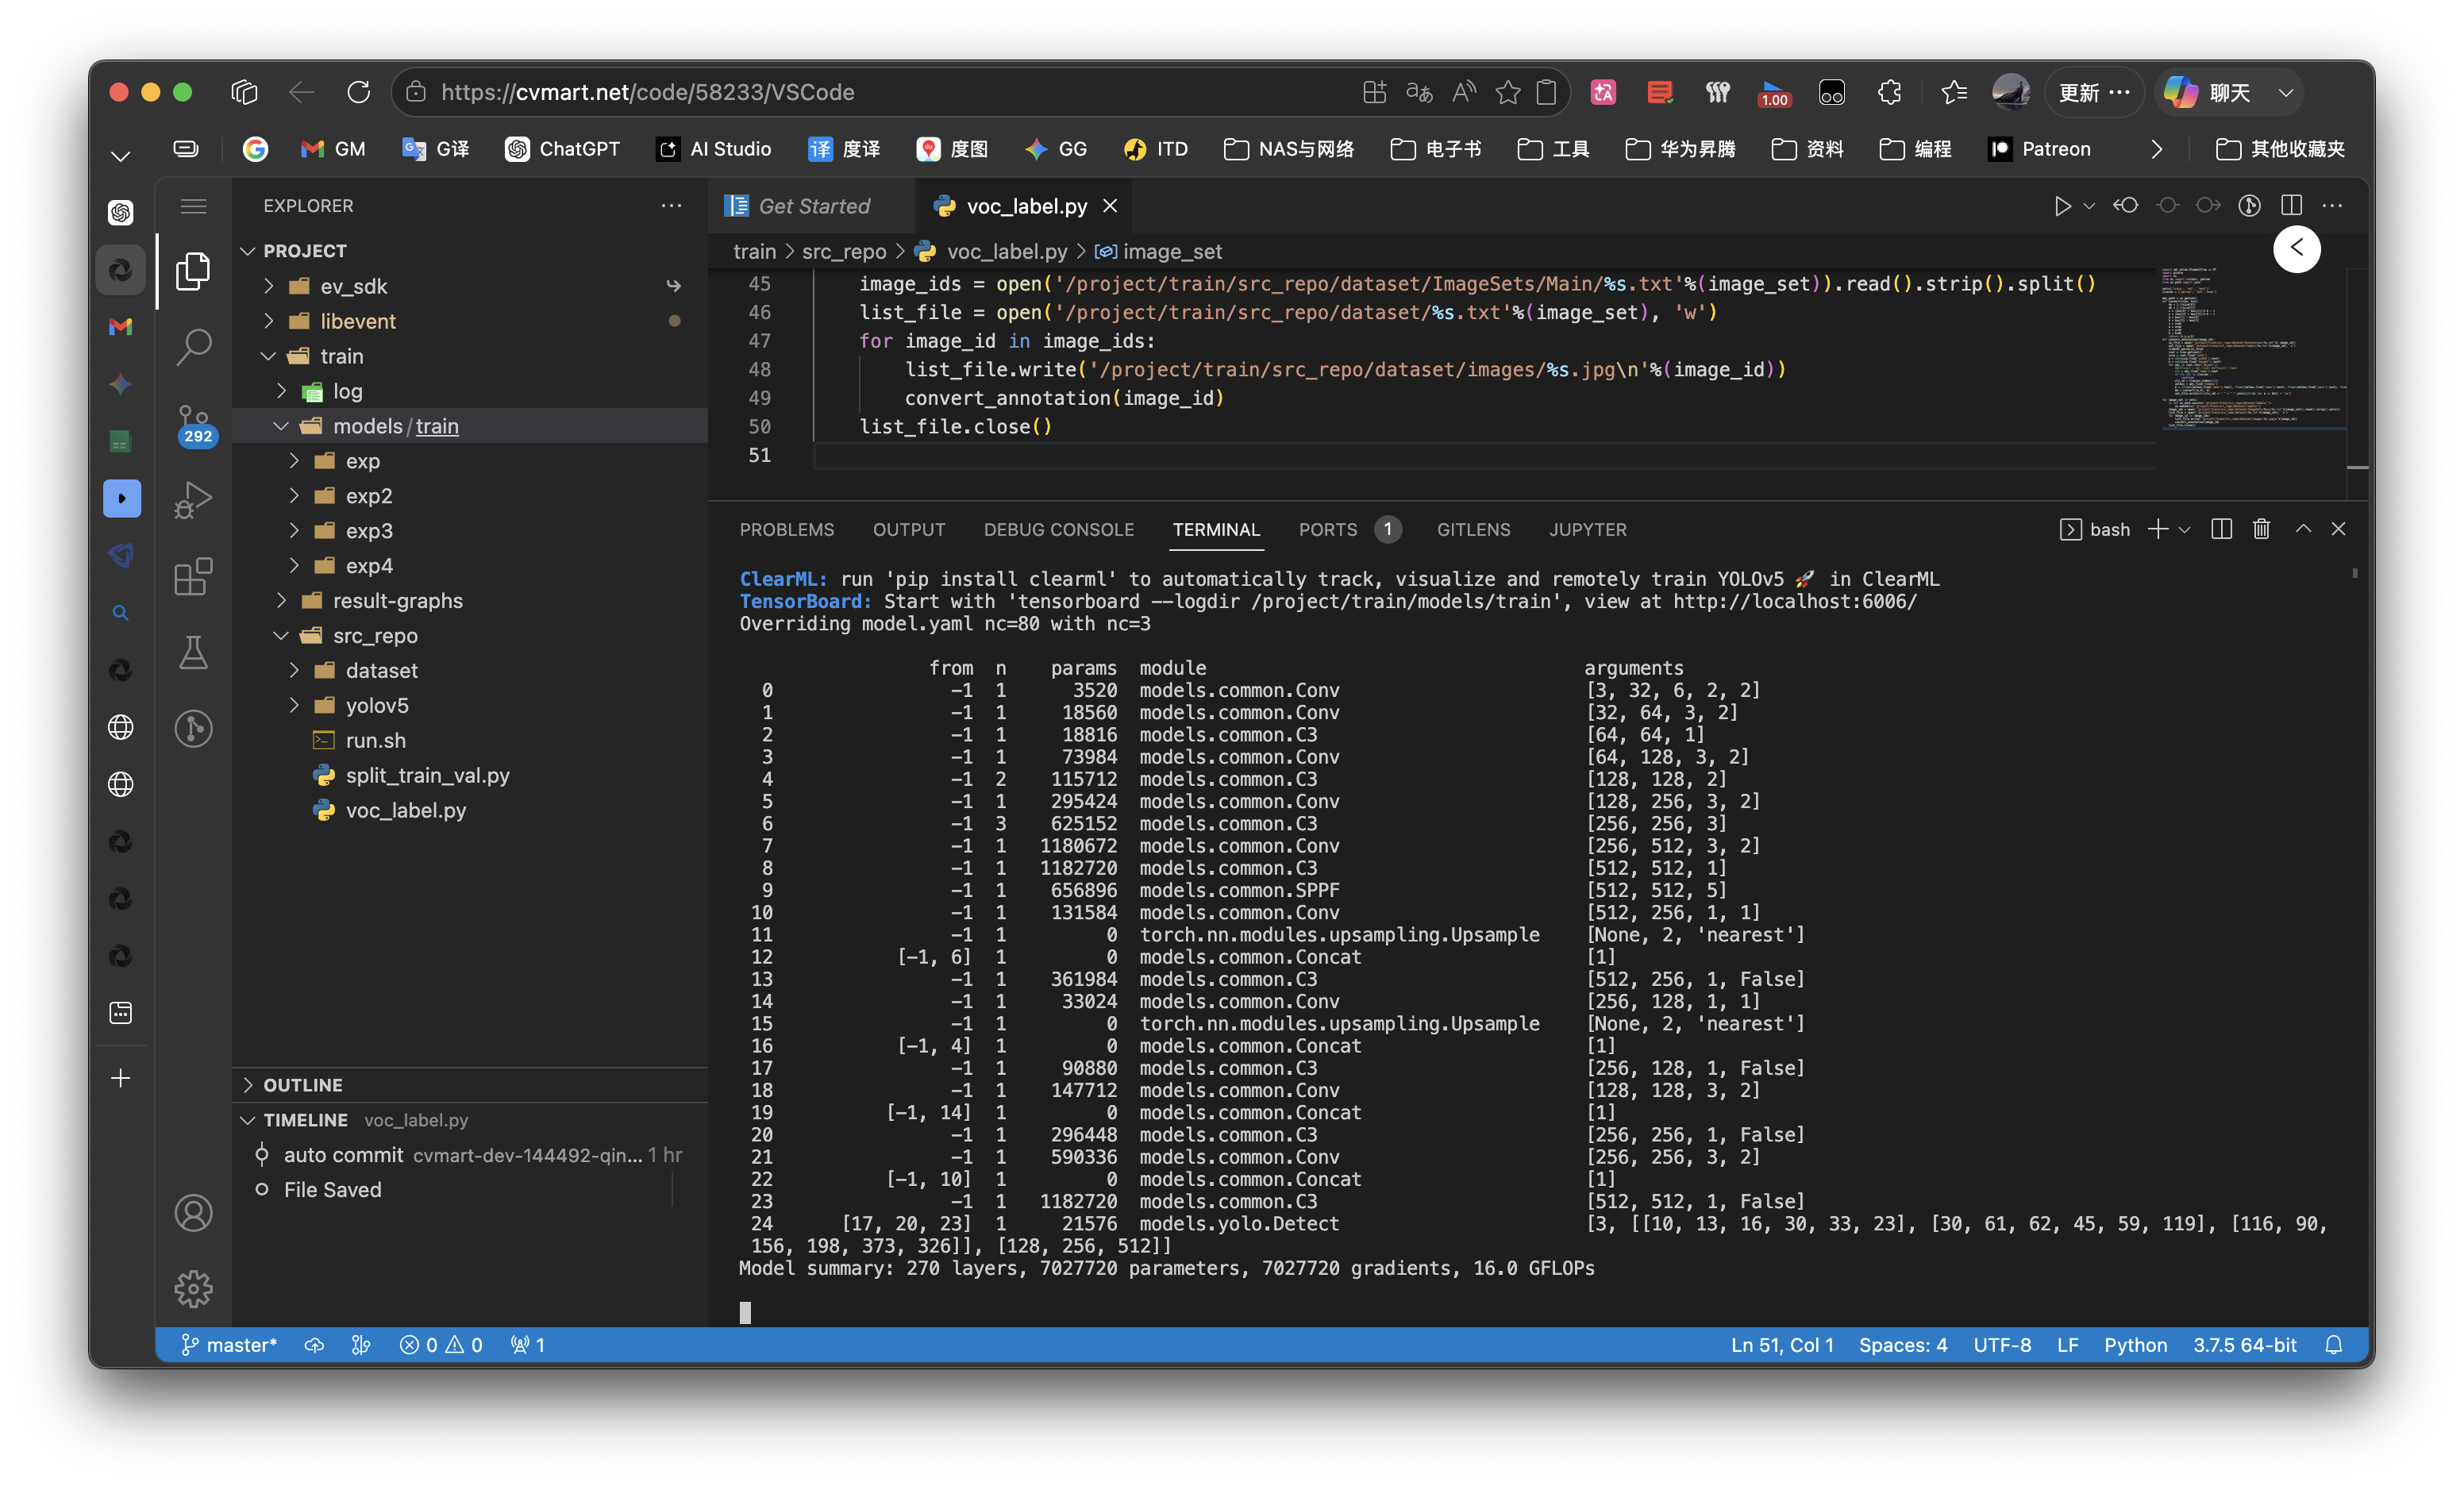Kill terminal with trash icon
This screenshot has width=2464, height=1486.
pos(2261,529)
